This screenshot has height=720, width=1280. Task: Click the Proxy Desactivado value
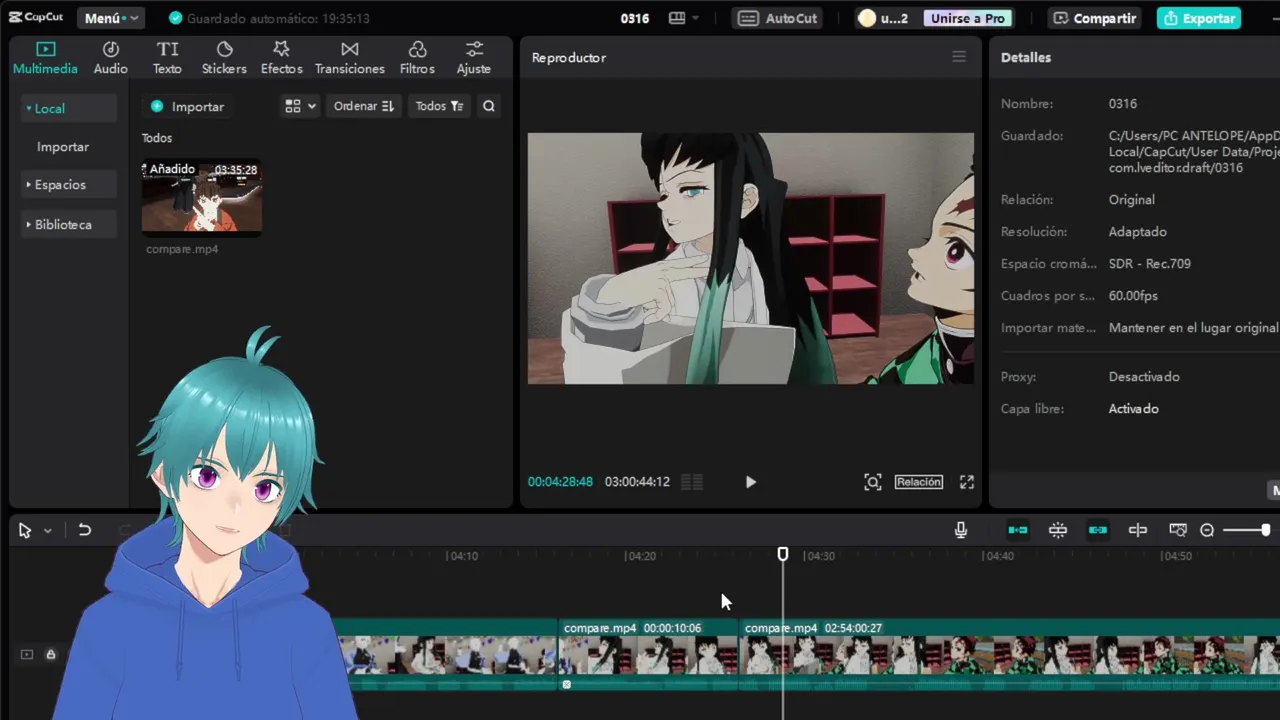1144,376
